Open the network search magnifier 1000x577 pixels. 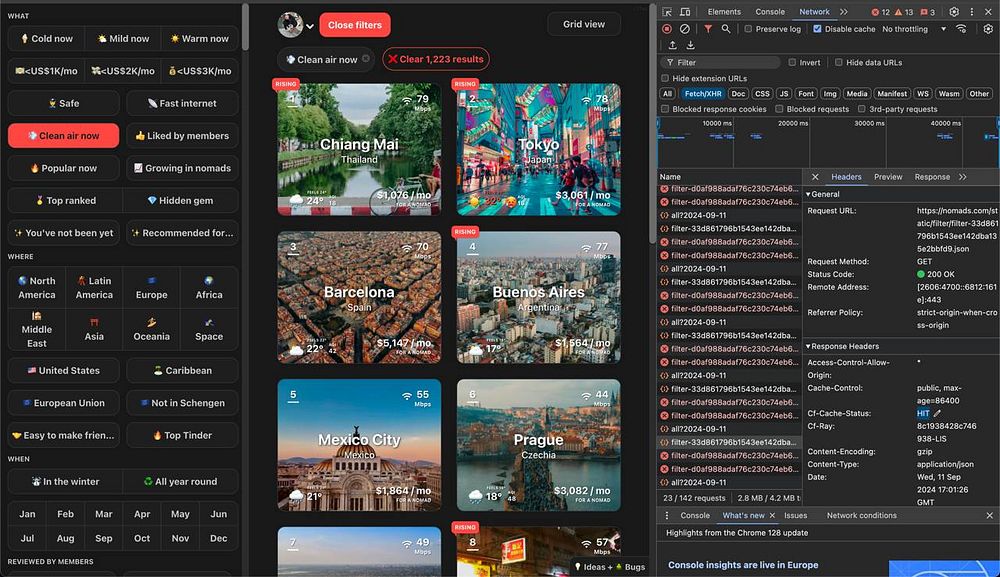(x=725, y=29)
